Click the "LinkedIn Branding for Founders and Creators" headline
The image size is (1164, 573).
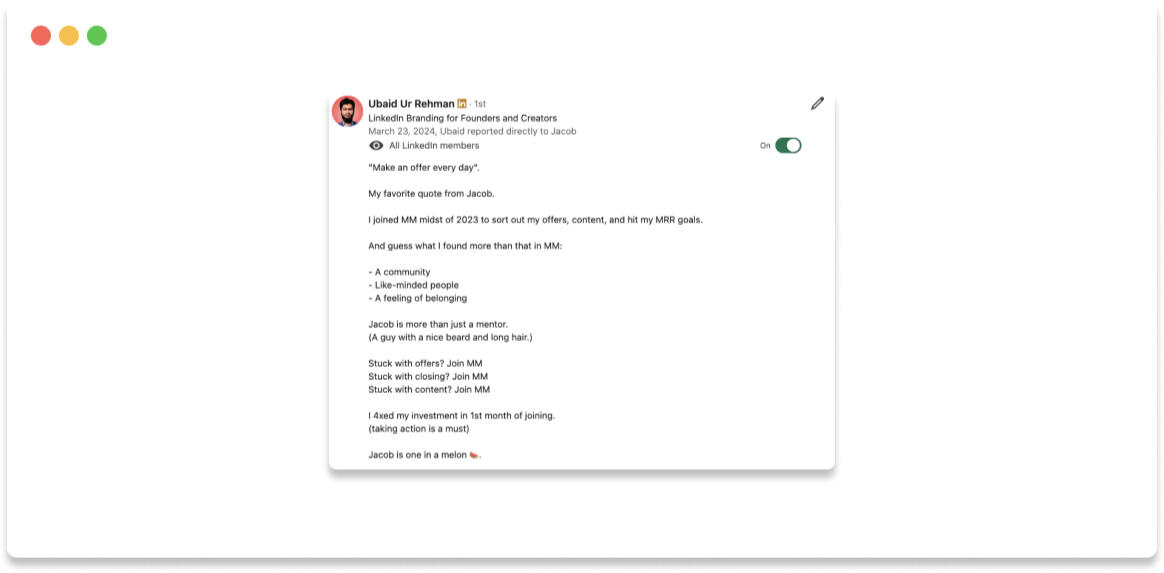tap(462, 118)
